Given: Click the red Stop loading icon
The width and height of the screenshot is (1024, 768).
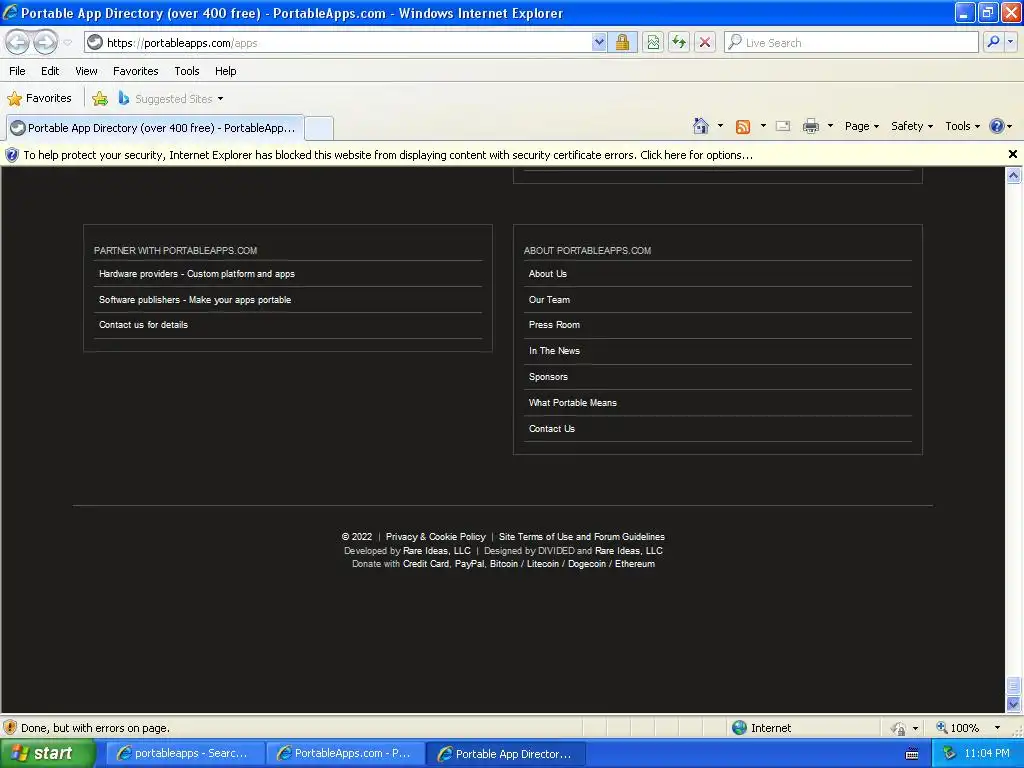Looking at the screenshot, I should point(705,42).
